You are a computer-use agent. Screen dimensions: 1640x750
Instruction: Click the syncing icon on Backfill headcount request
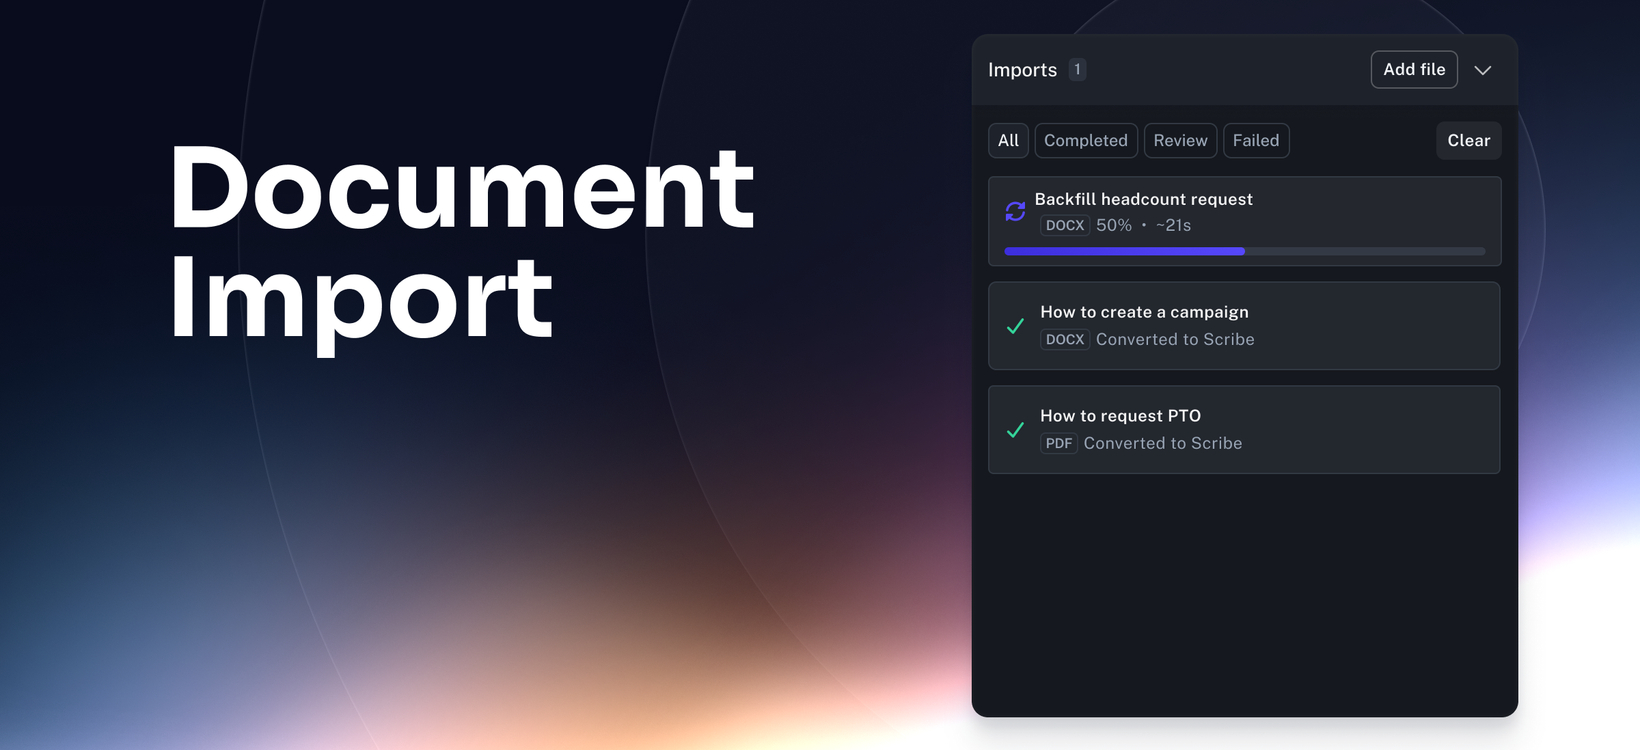pyautogui.click(x=1015, y=211)
